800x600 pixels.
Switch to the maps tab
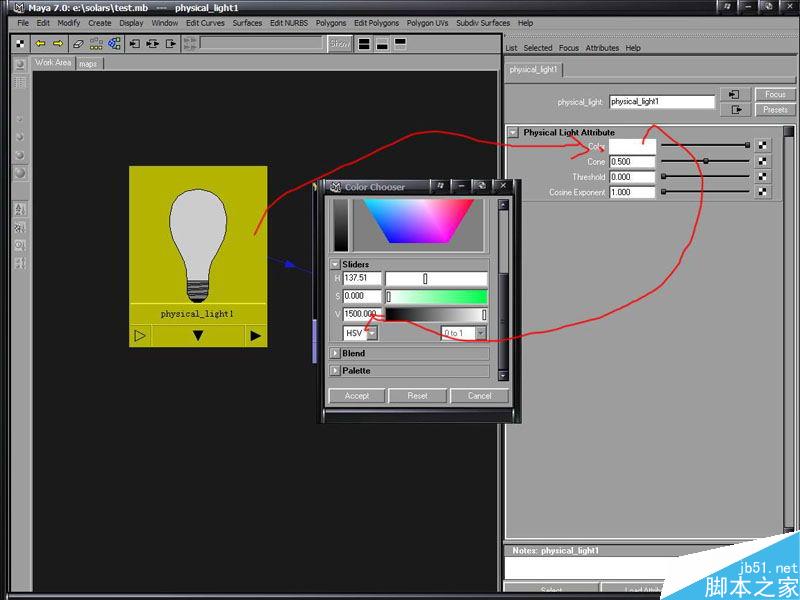pos(88,62)
